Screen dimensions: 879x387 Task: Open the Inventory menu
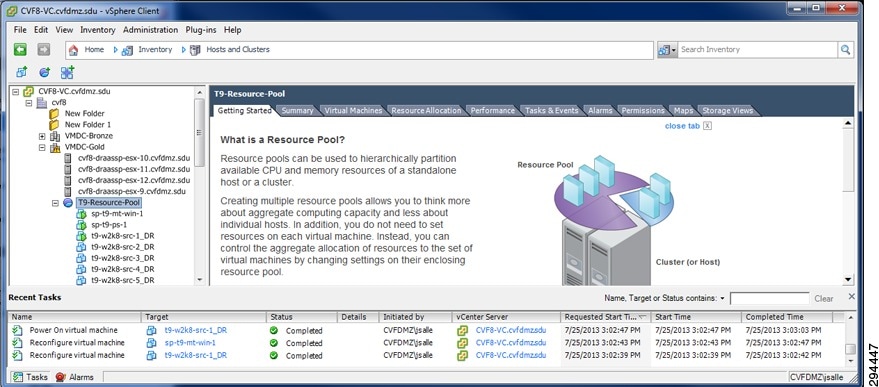[98, 30]
